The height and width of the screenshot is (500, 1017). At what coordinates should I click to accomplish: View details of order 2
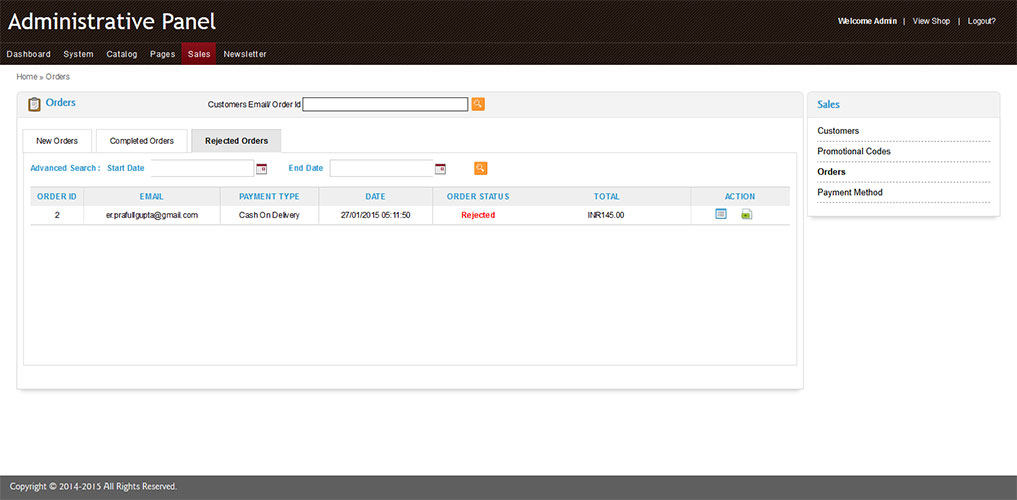tap(721, 214)
